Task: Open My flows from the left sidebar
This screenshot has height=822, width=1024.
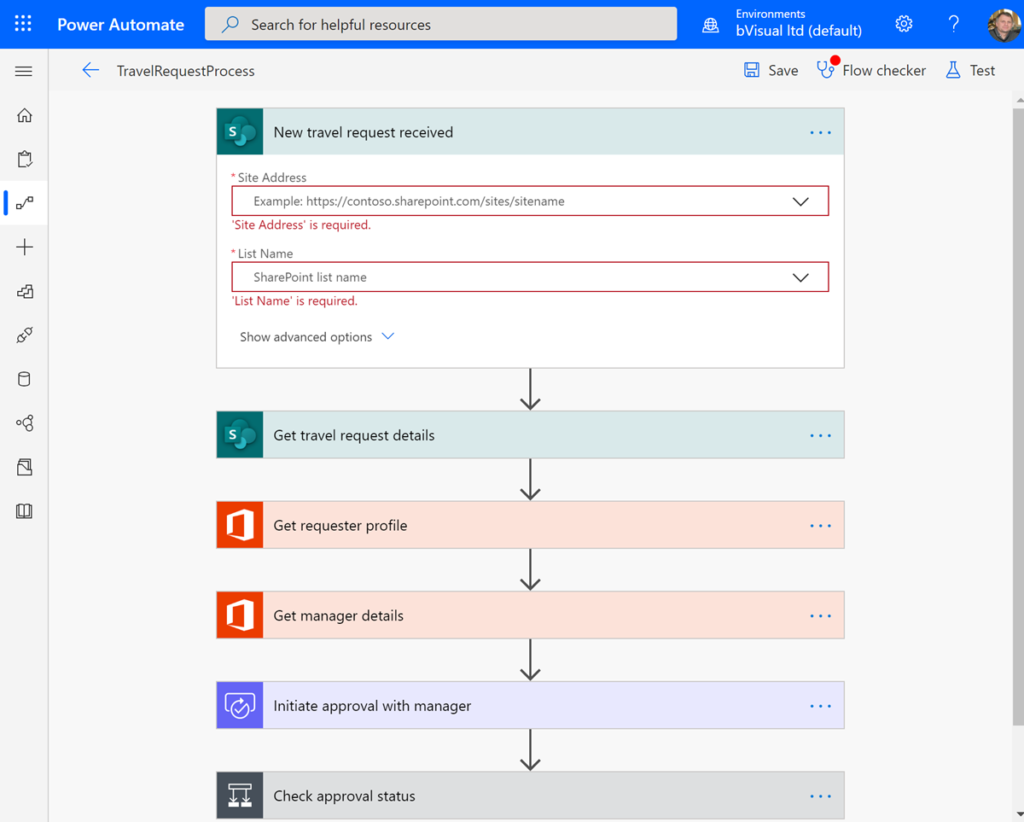Action: (23, 203)
